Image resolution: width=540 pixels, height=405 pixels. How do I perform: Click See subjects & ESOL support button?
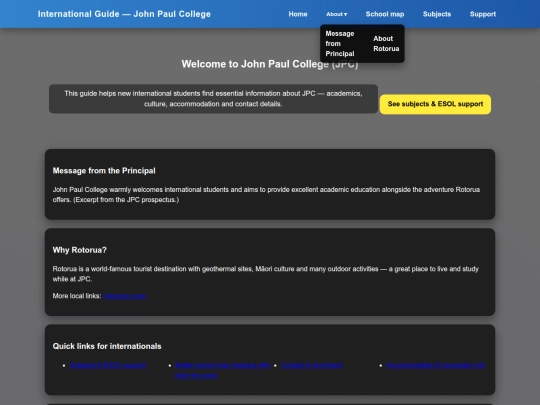435,104
